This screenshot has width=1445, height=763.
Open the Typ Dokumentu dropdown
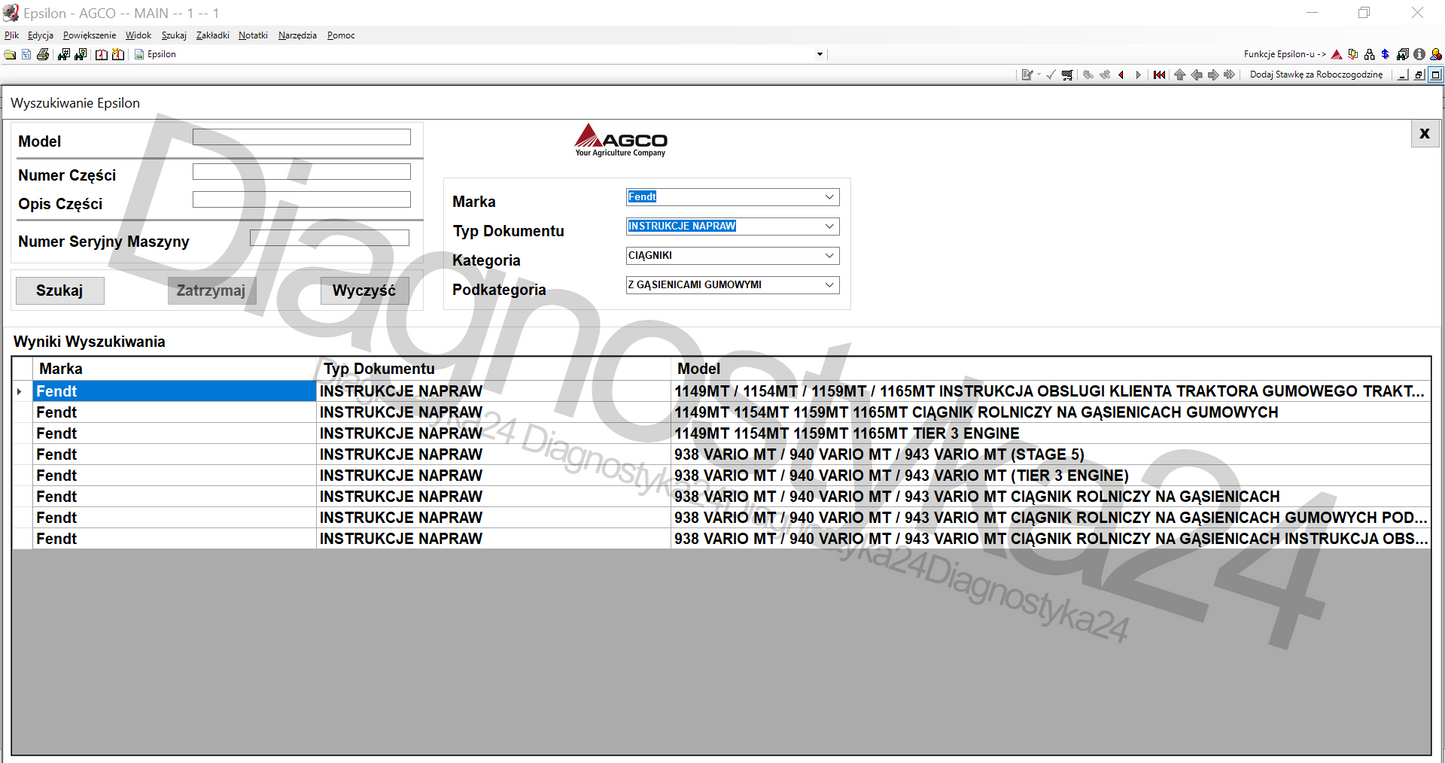[830, 226]
